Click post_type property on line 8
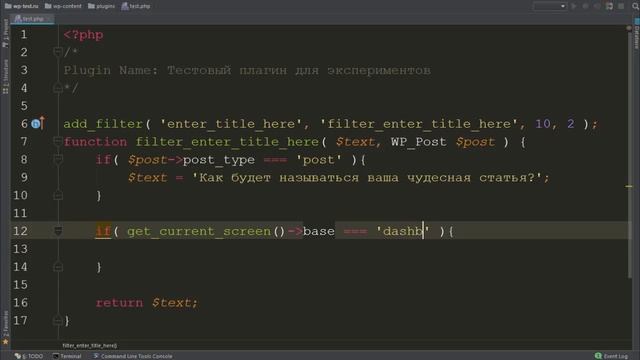 click(219, 160)
